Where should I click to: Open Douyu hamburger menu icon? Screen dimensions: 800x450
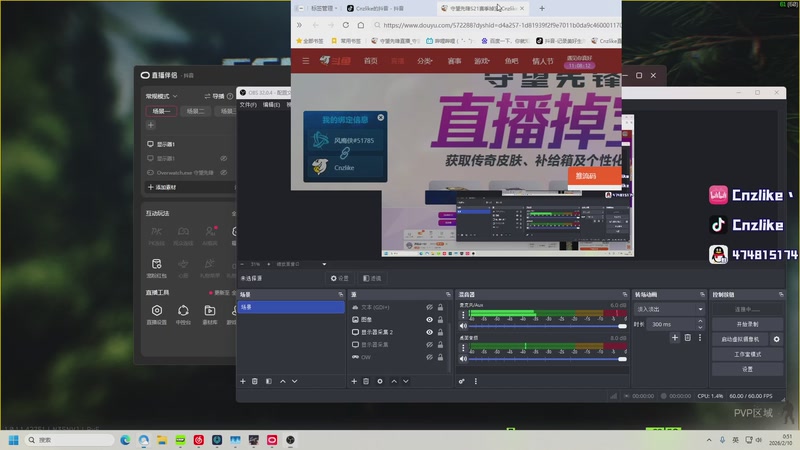coord(306,61)
